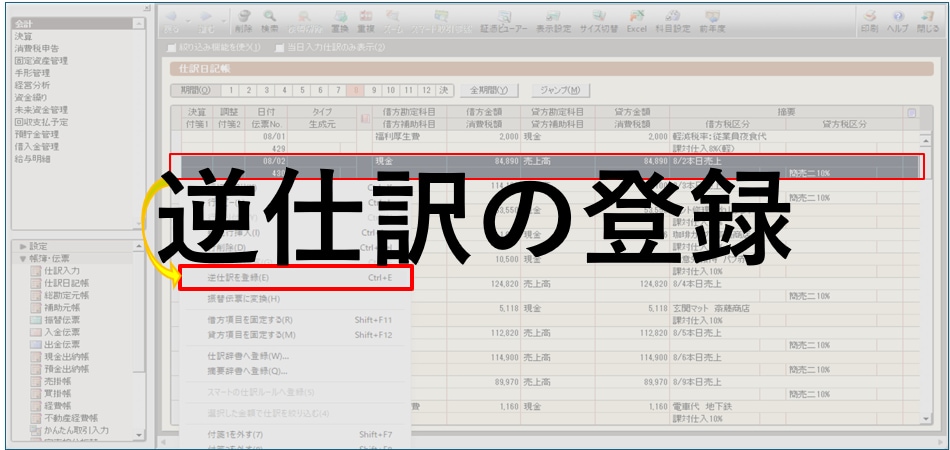Enable 絞り込み機能を使う checkbox
Viewport: 950px width, 450px height.
coord(172,47)
